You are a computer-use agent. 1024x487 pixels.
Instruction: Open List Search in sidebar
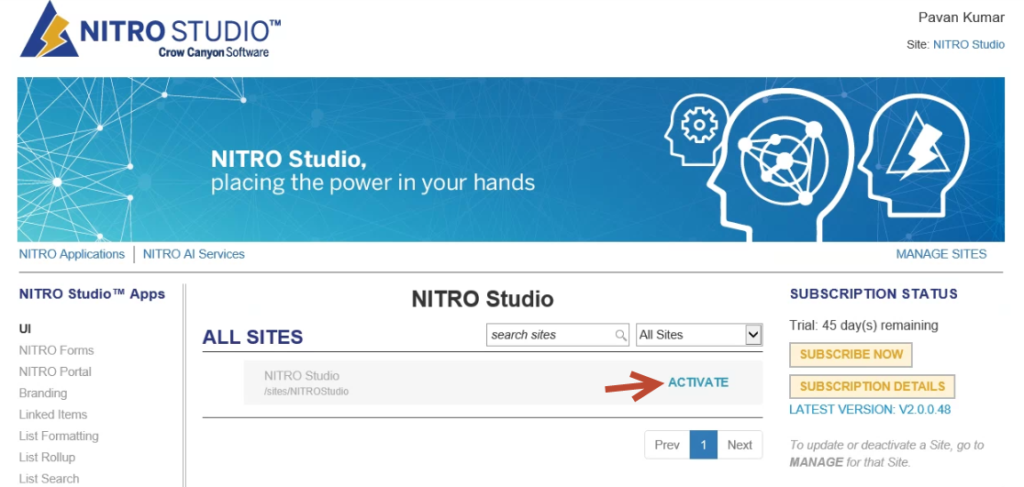point(49,479)
